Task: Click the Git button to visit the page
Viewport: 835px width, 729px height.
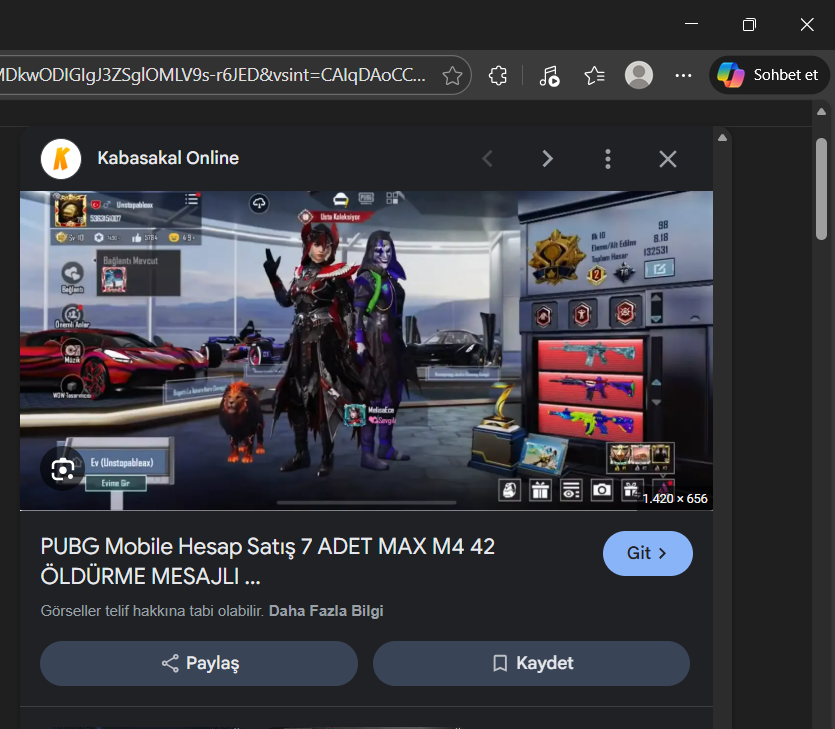Action: (648, 553)
